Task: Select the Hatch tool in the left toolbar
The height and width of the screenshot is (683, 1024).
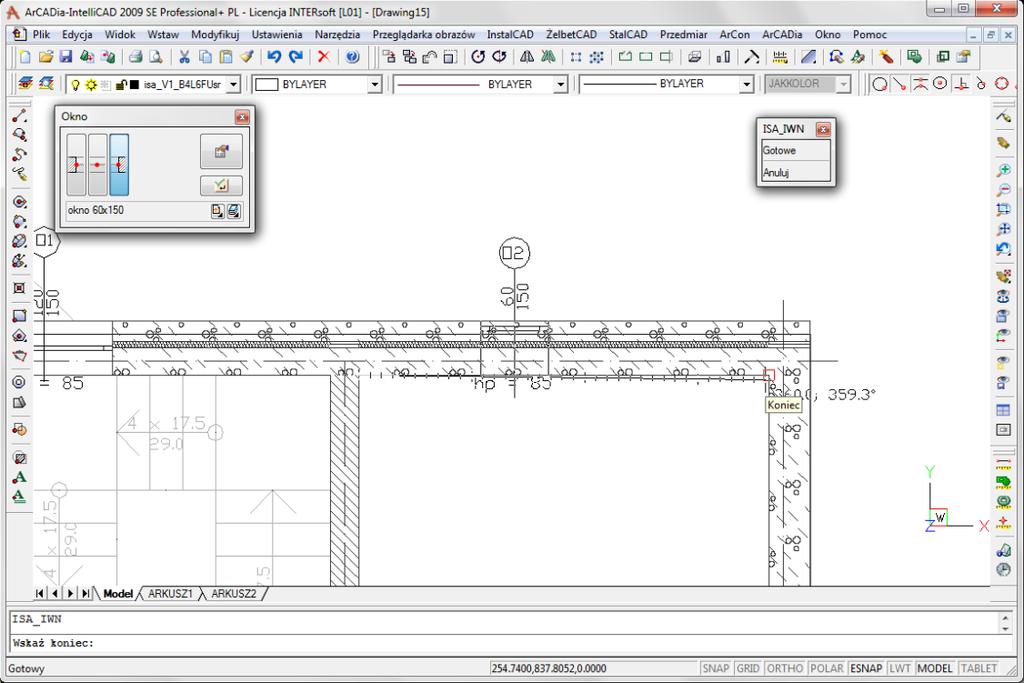Action: (20, 458)
